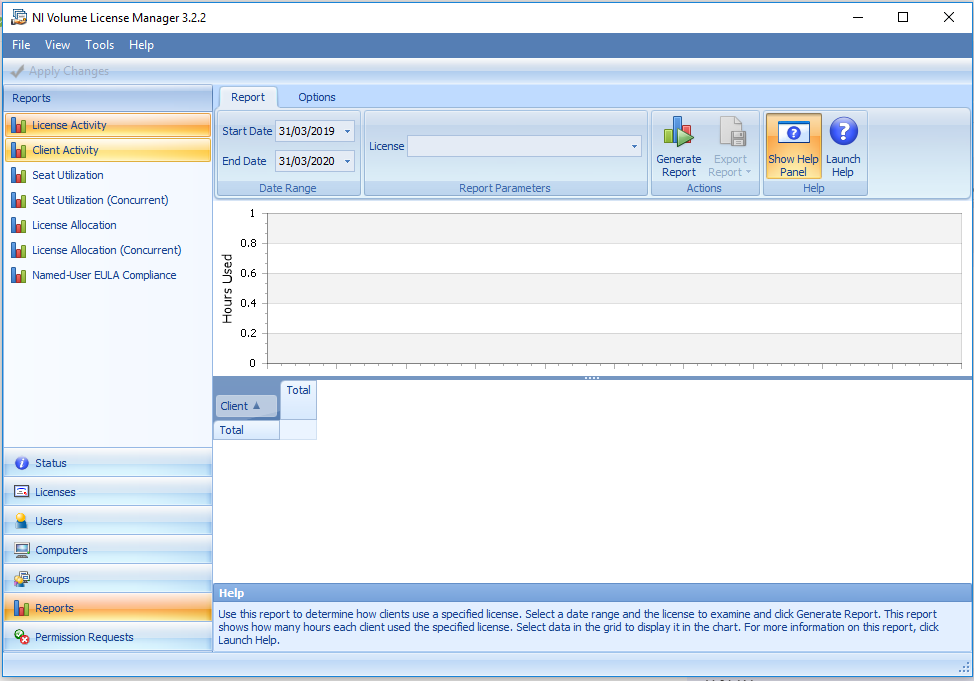Toggle the Show Help Panel button
The width and height of the screenshot is (974, 681).
(793, 146)
